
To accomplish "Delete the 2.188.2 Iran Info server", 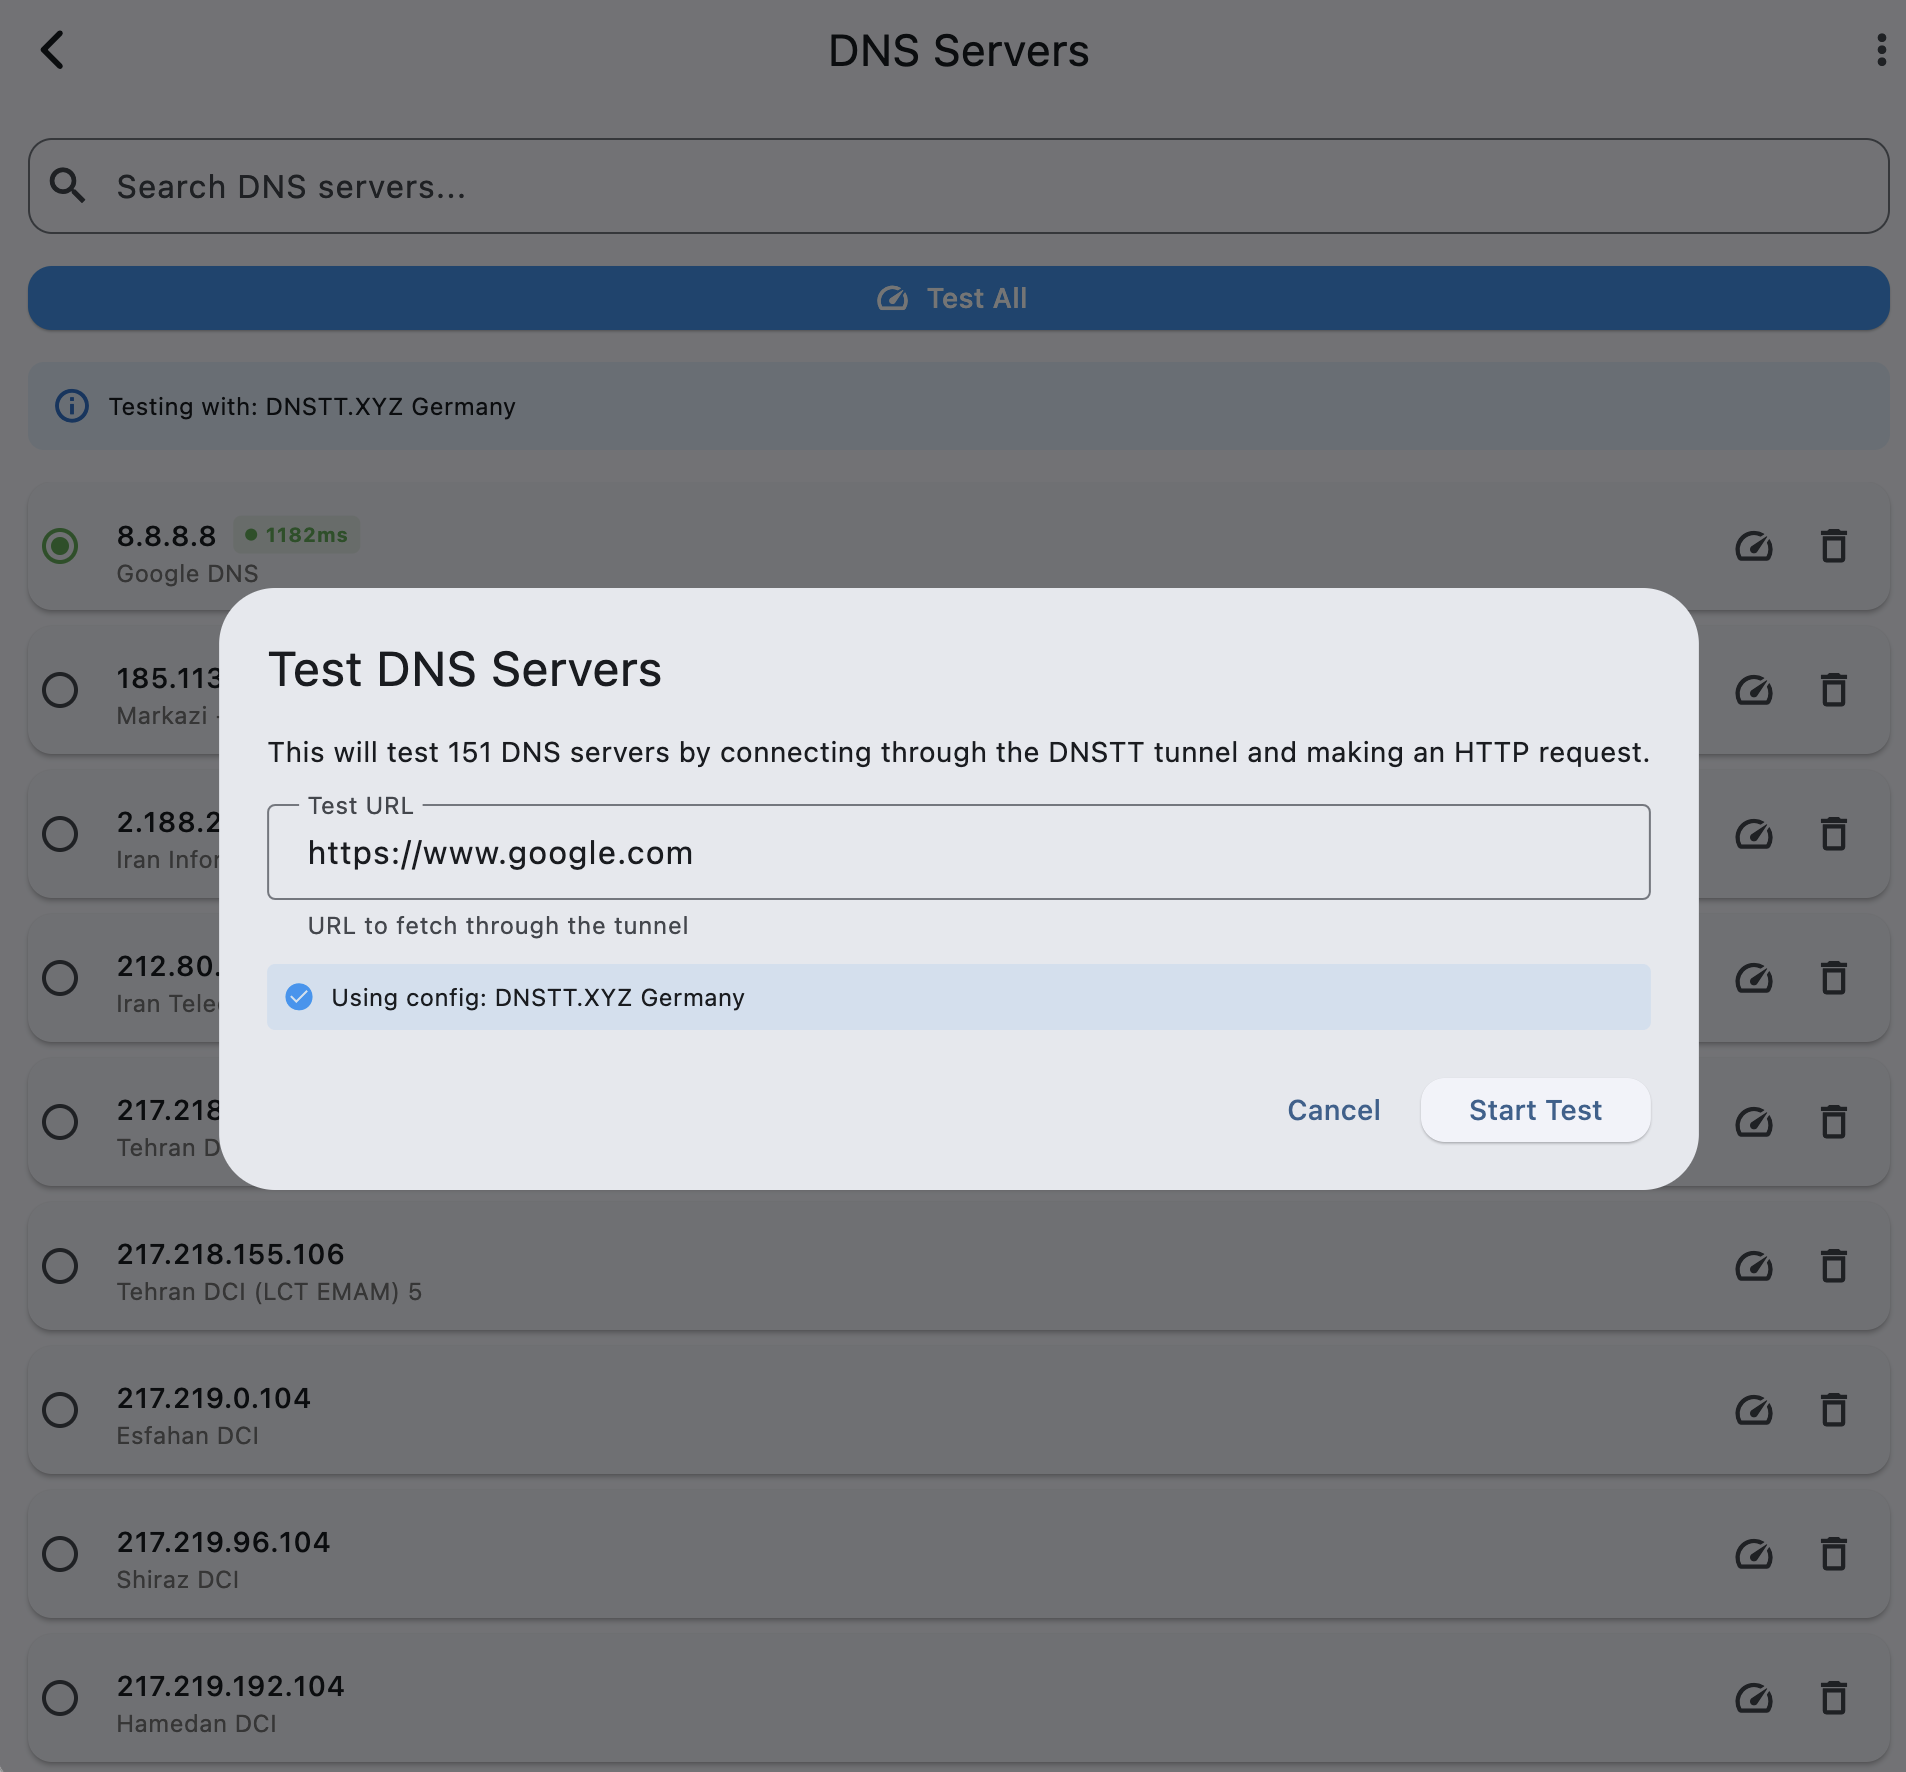I will tap(1833, 835).
